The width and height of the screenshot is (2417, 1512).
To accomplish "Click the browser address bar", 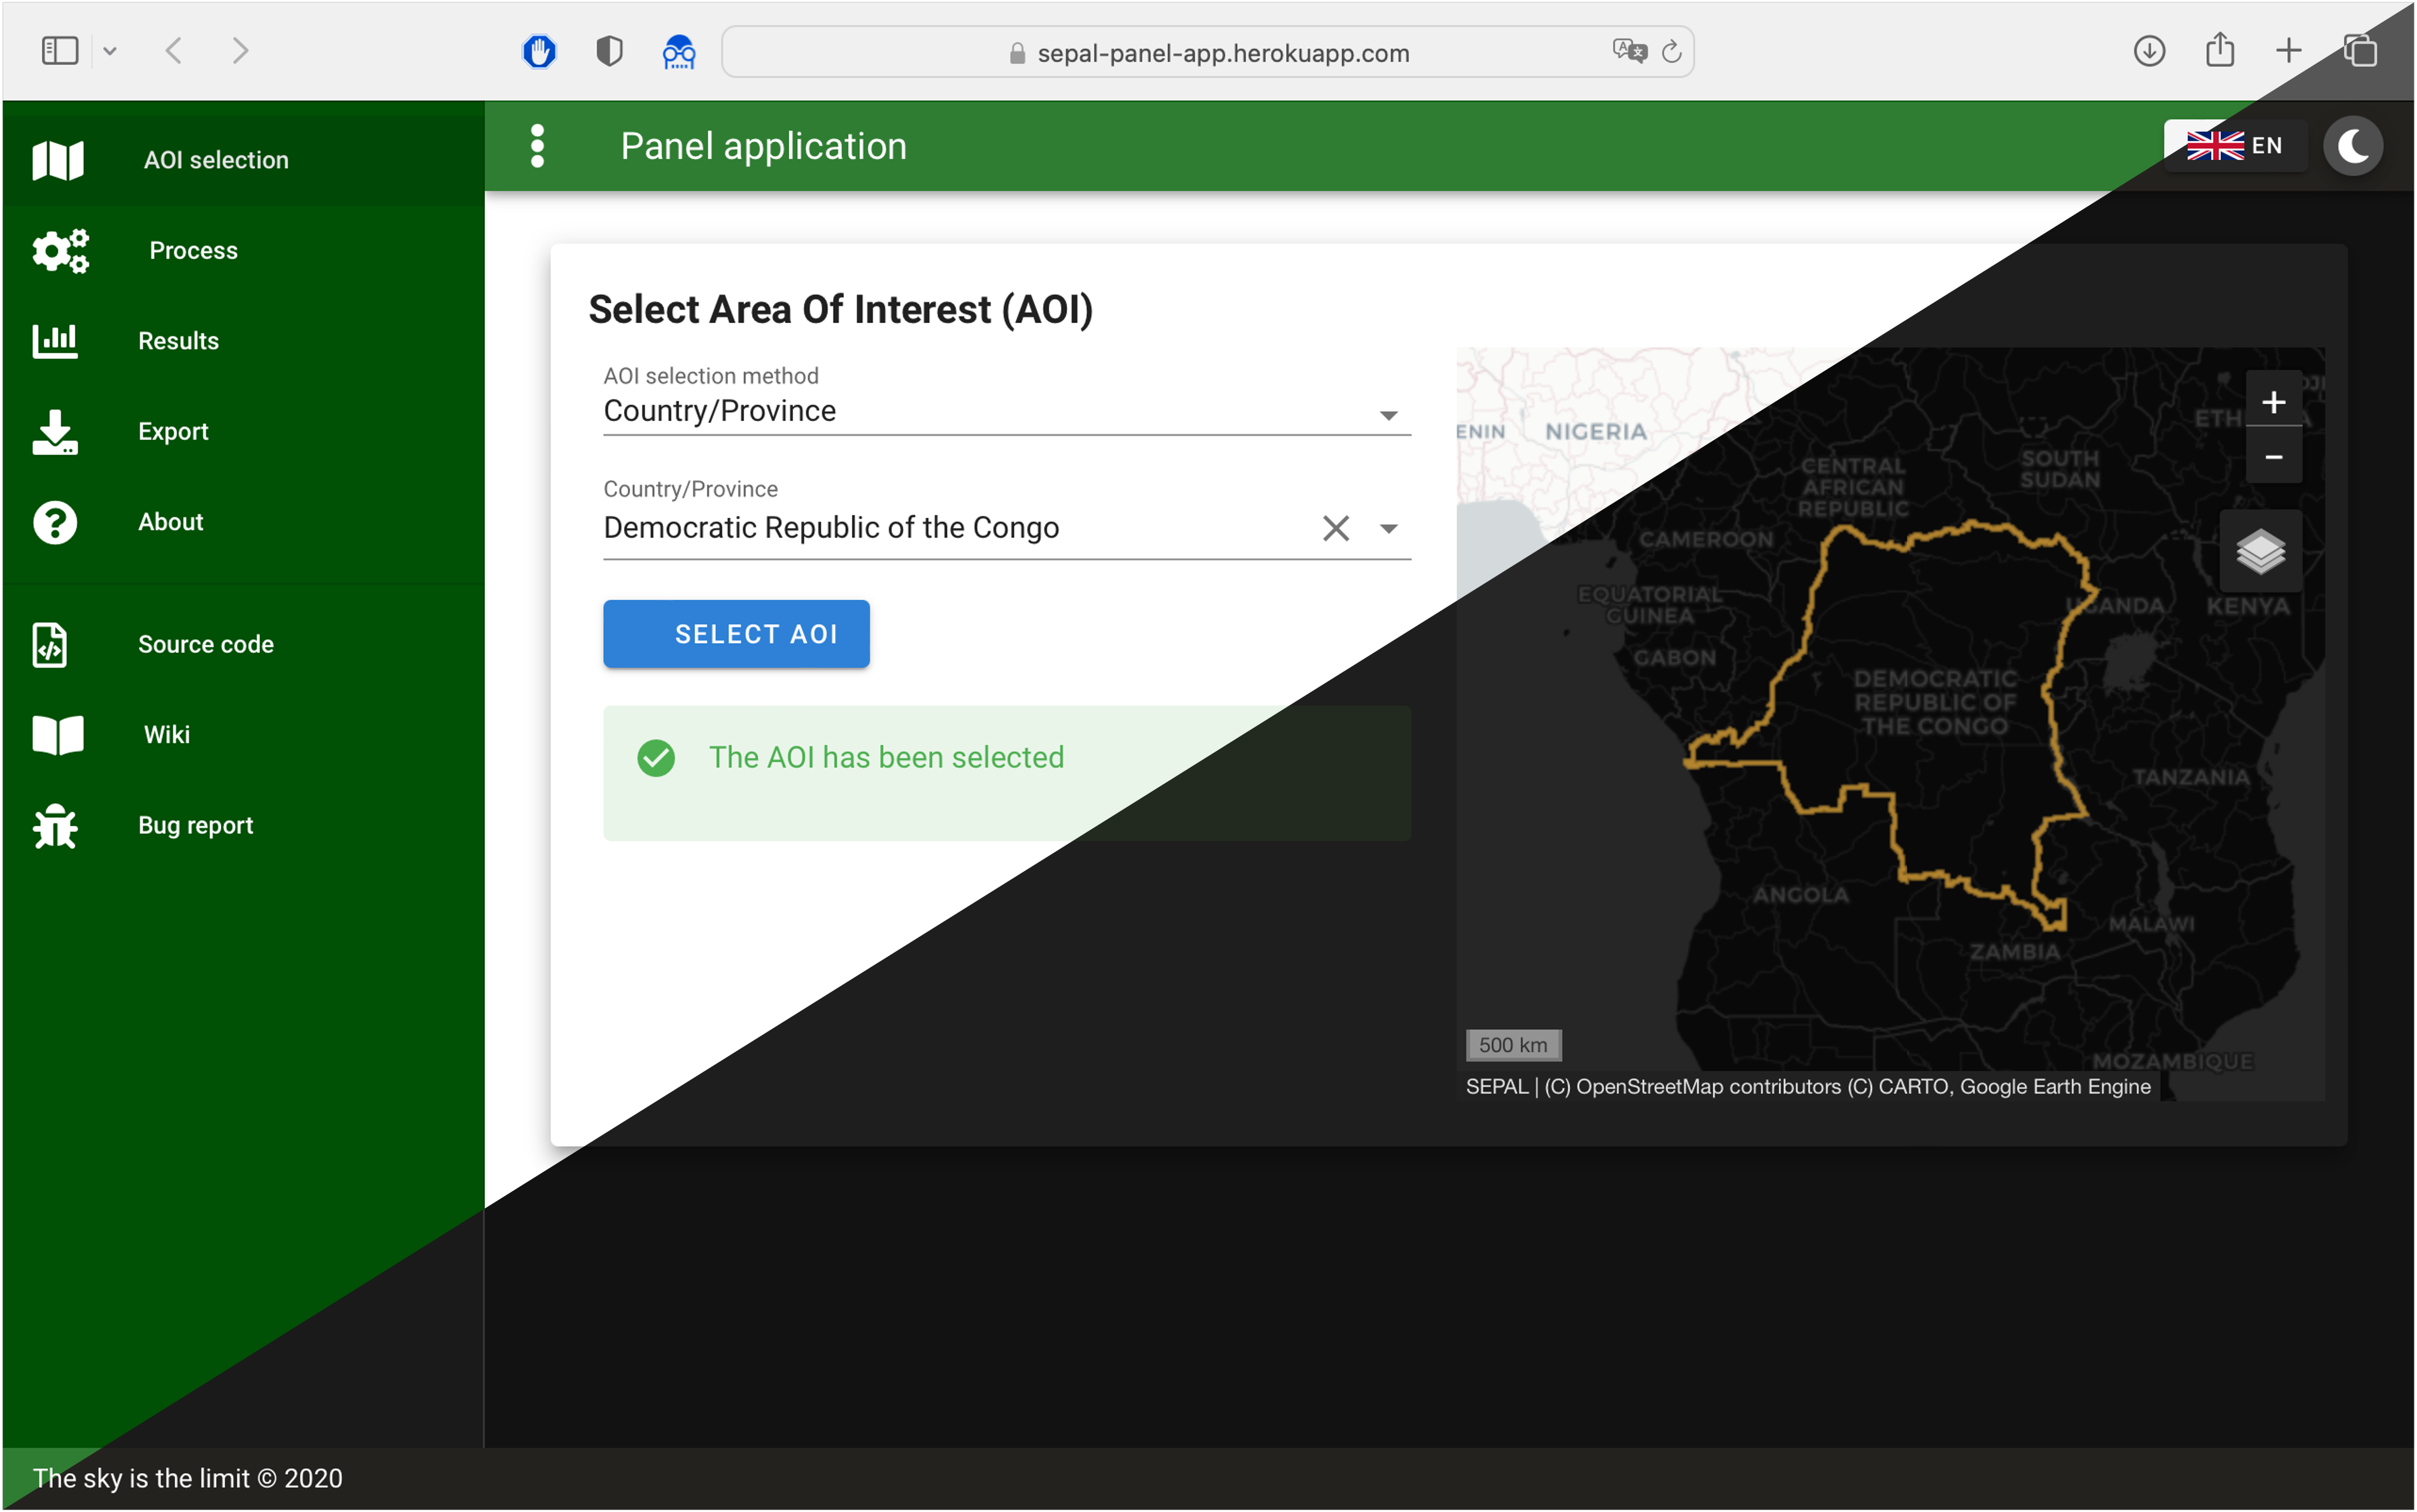I will click(1222, 53).
